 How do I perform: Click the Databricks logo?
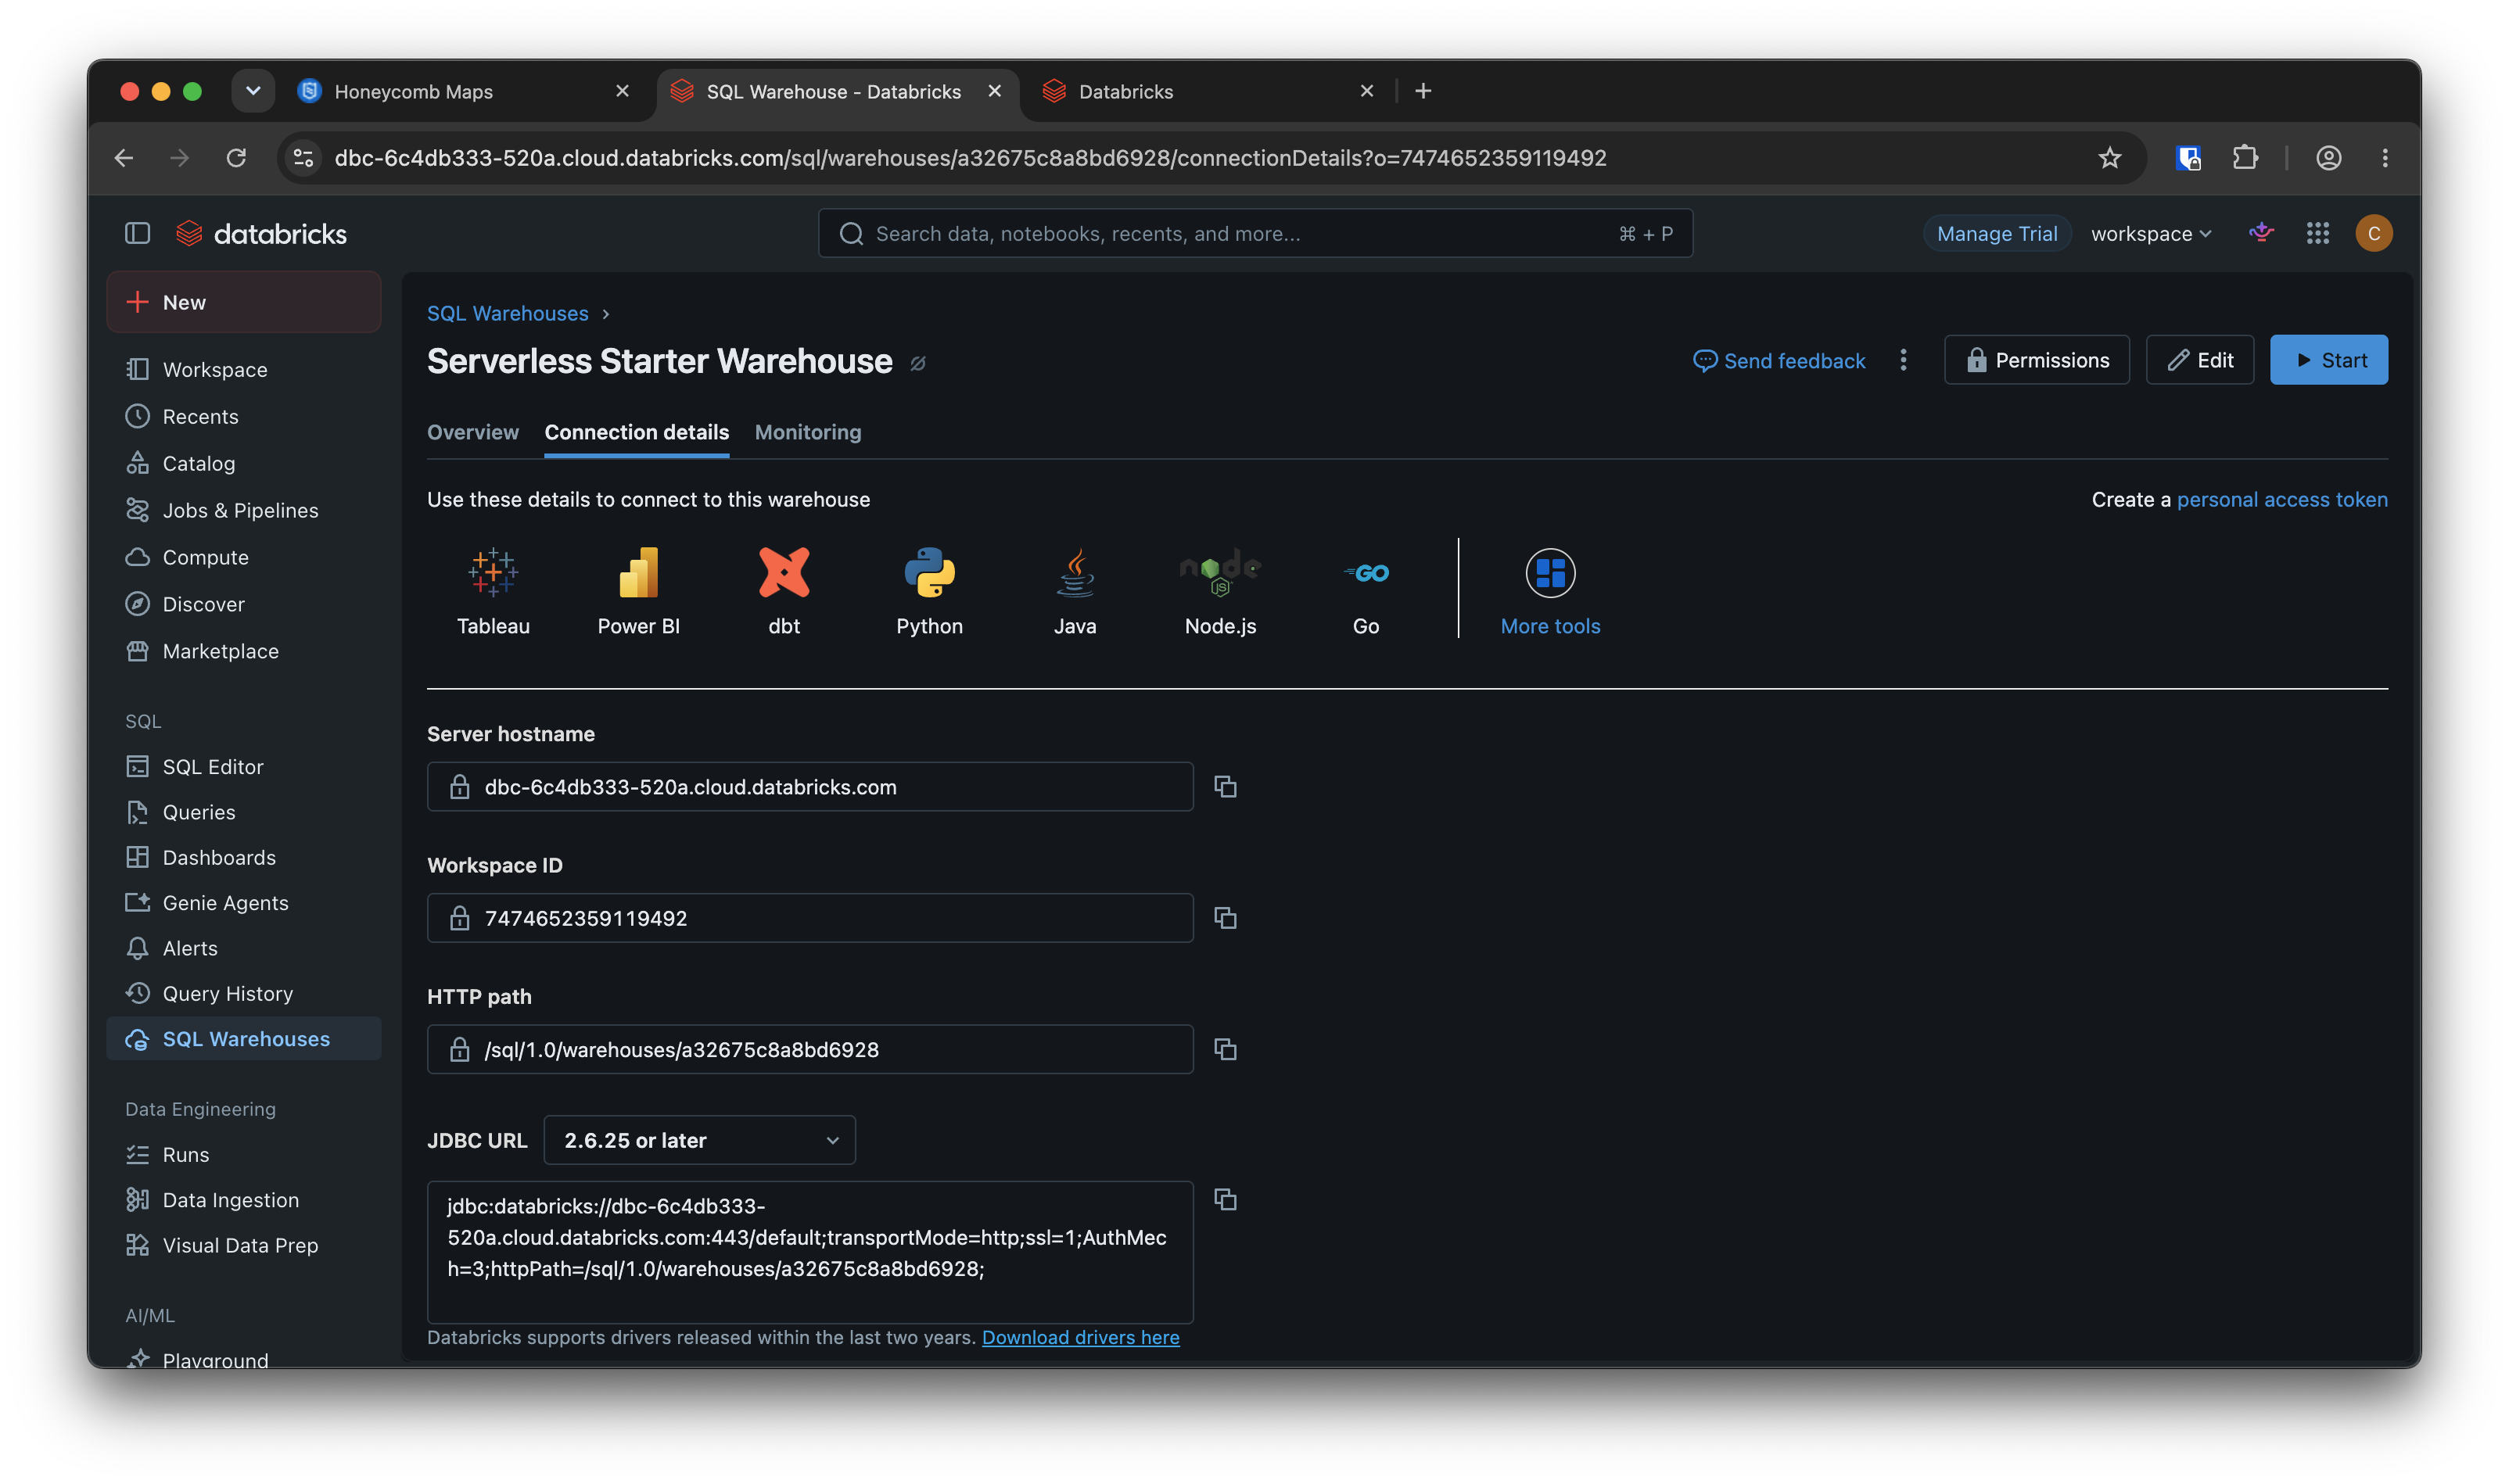click(262, 233)
